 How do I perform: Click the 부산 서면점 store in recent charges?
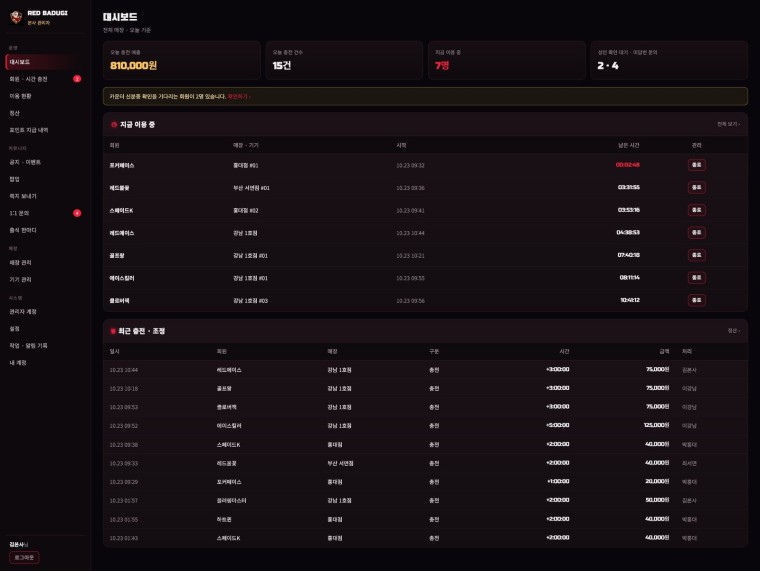click(340, 463)
